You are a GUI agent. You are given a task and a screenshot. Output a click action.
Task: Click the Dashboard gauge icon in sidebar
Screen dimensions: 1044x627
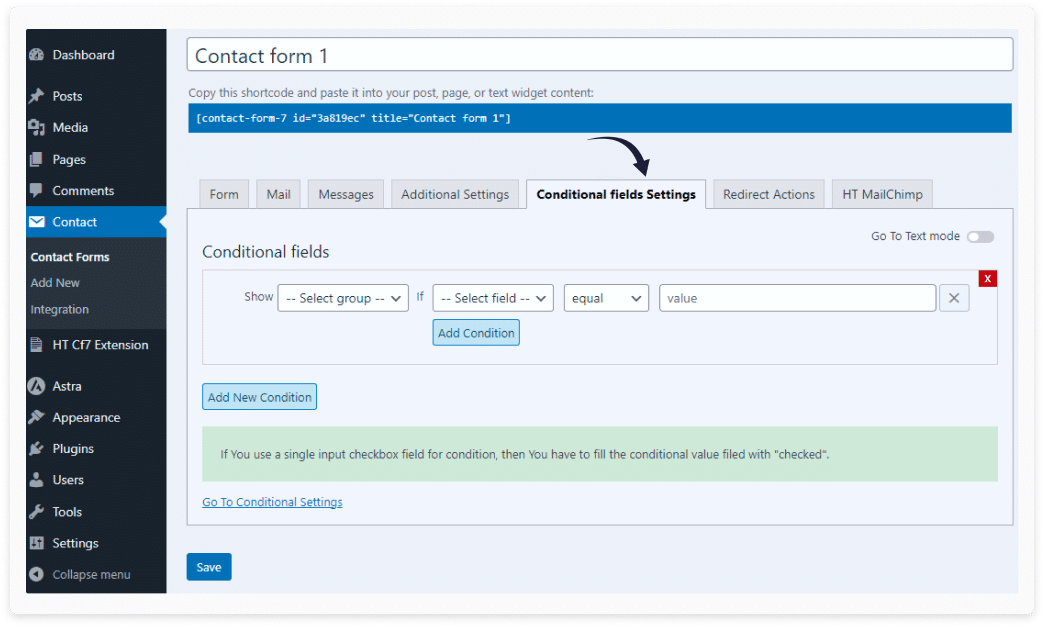(x=37, y=55)
